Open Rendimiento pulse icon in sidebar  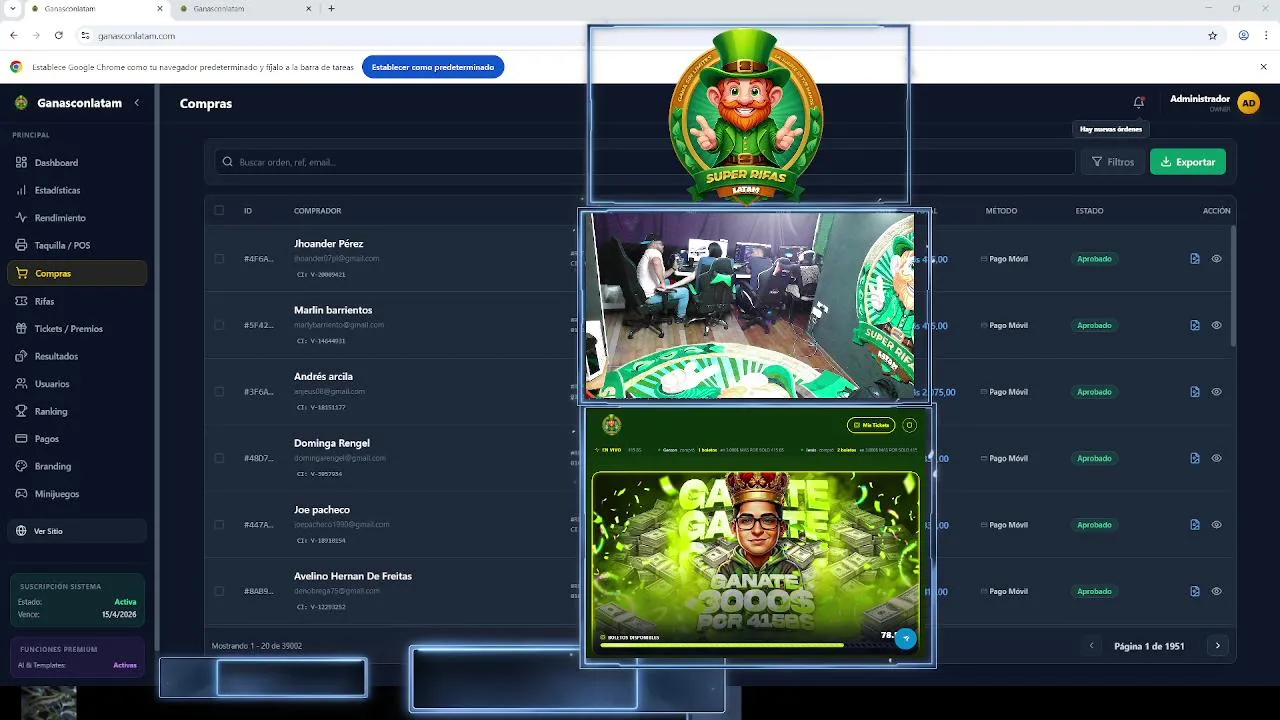click(22, 217)
